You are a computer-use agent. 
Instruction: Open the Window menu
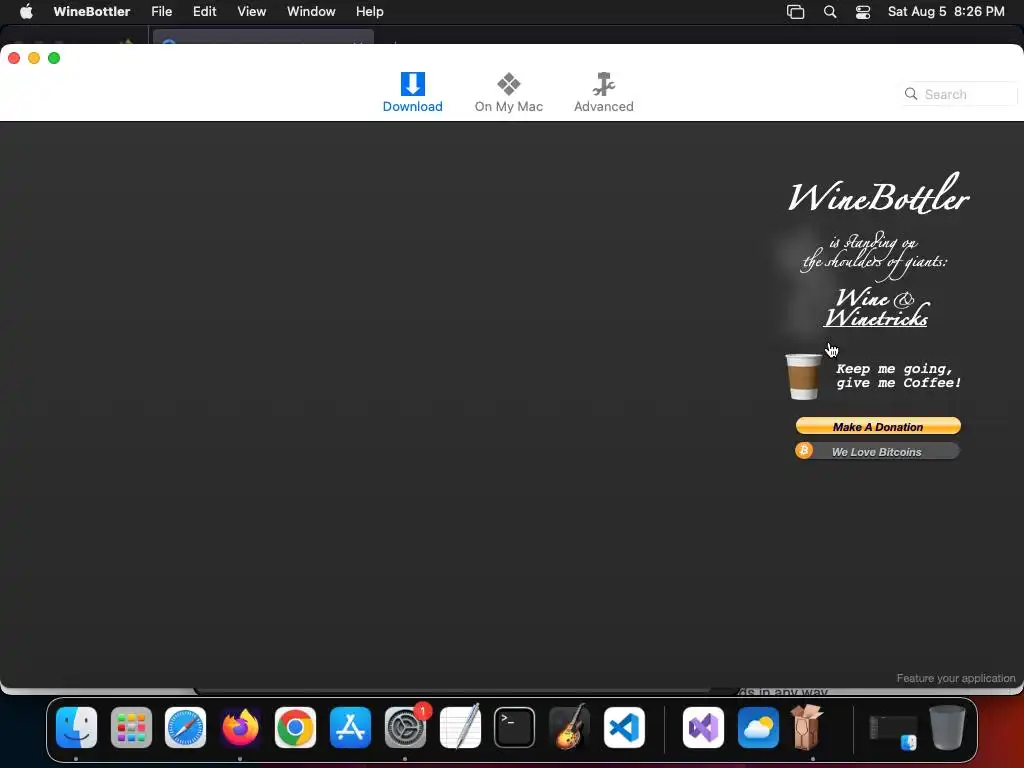pyautogui.click(x=311, y=12)
